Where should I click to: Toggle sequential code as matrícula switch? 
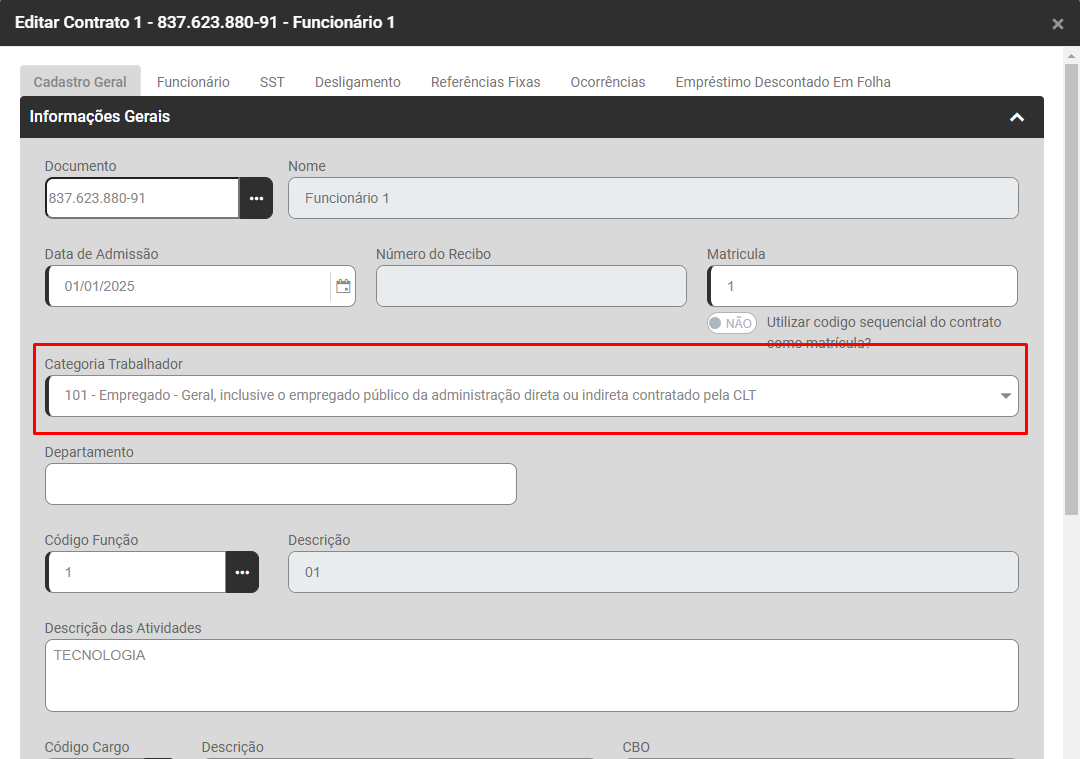click(x=731, y=323)
